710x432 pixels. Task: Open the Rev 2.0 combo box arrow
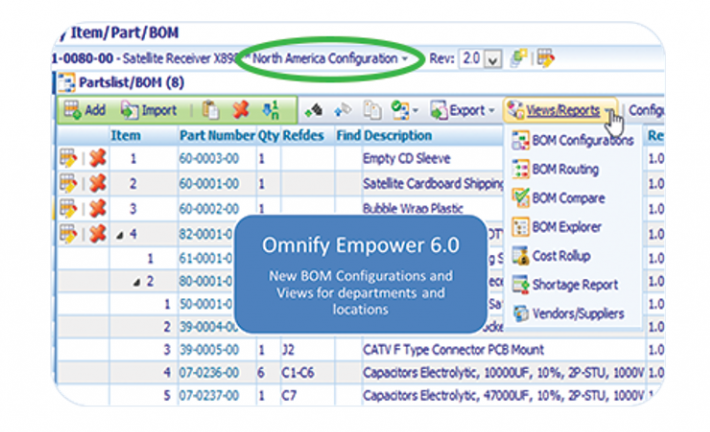pos(493,59)
